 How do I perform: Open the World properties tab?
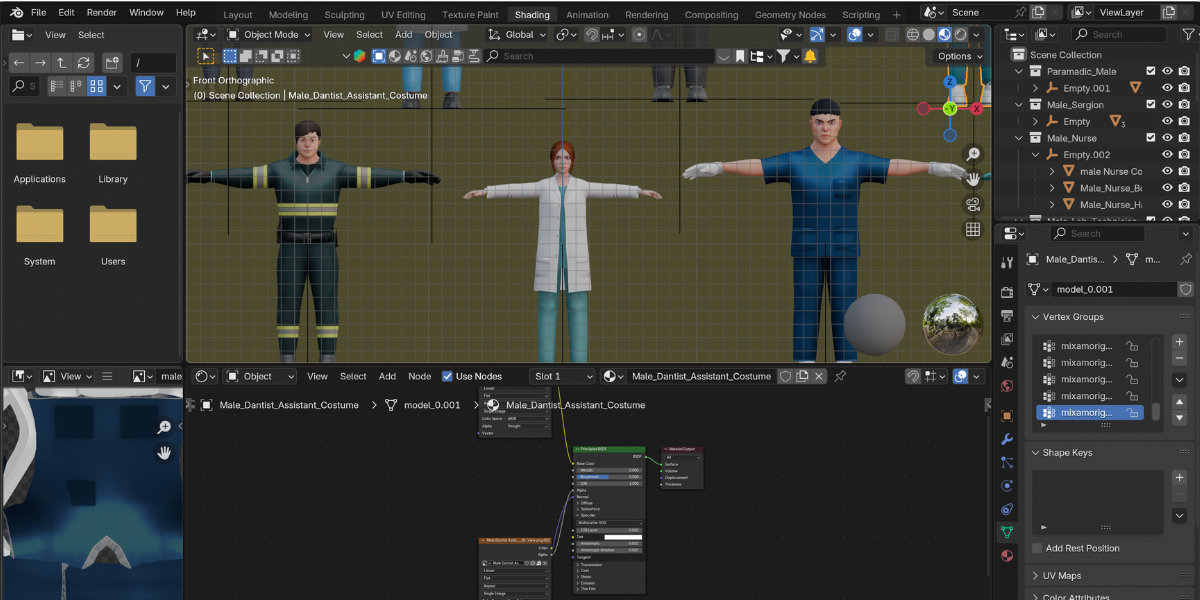(1006, 385)
